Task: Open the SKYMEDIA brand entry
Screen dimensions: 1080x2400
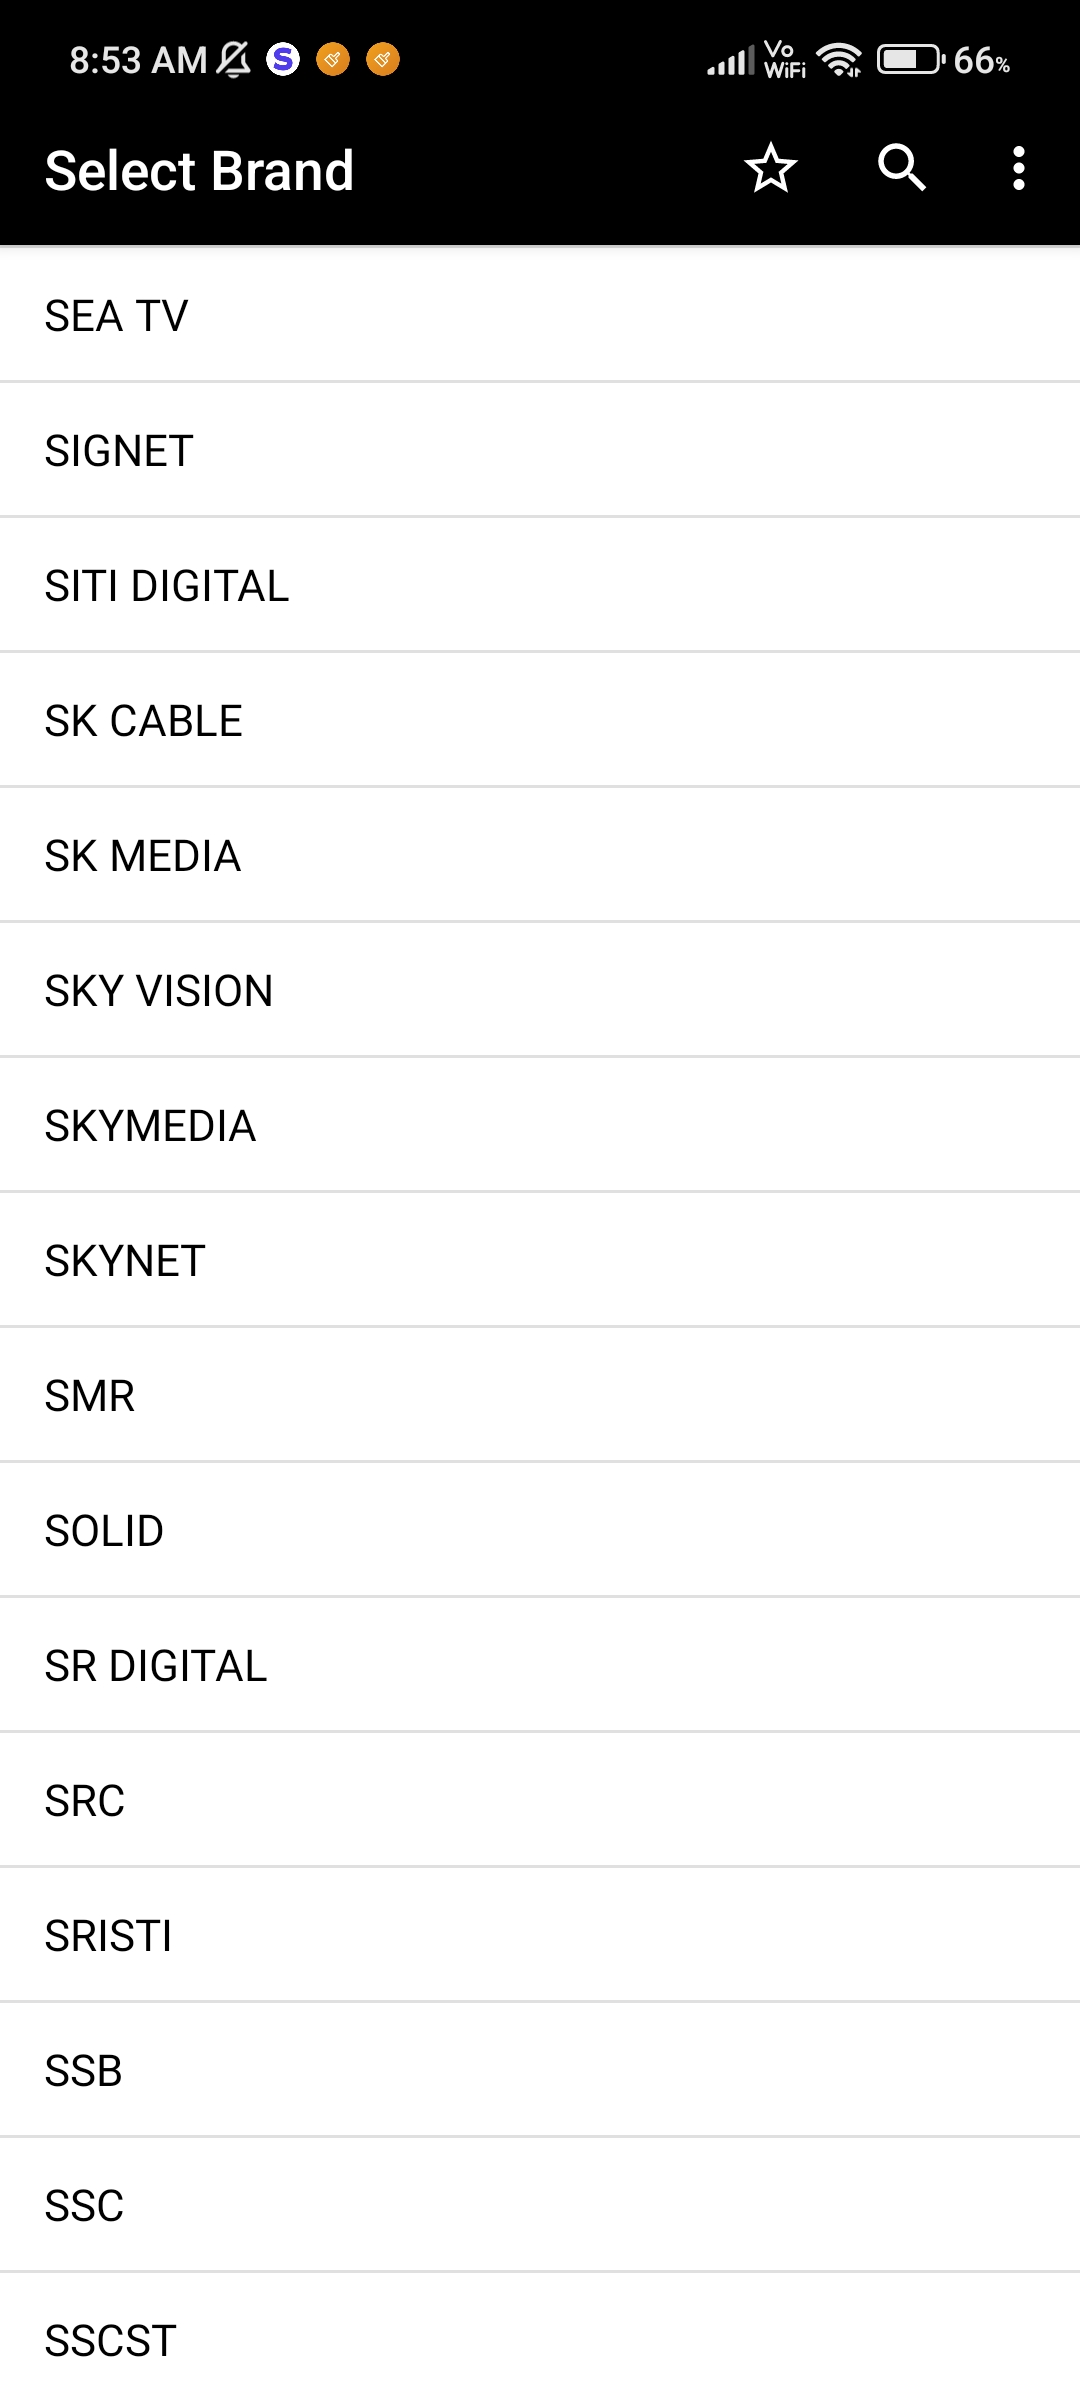Action: (540, 1125)
